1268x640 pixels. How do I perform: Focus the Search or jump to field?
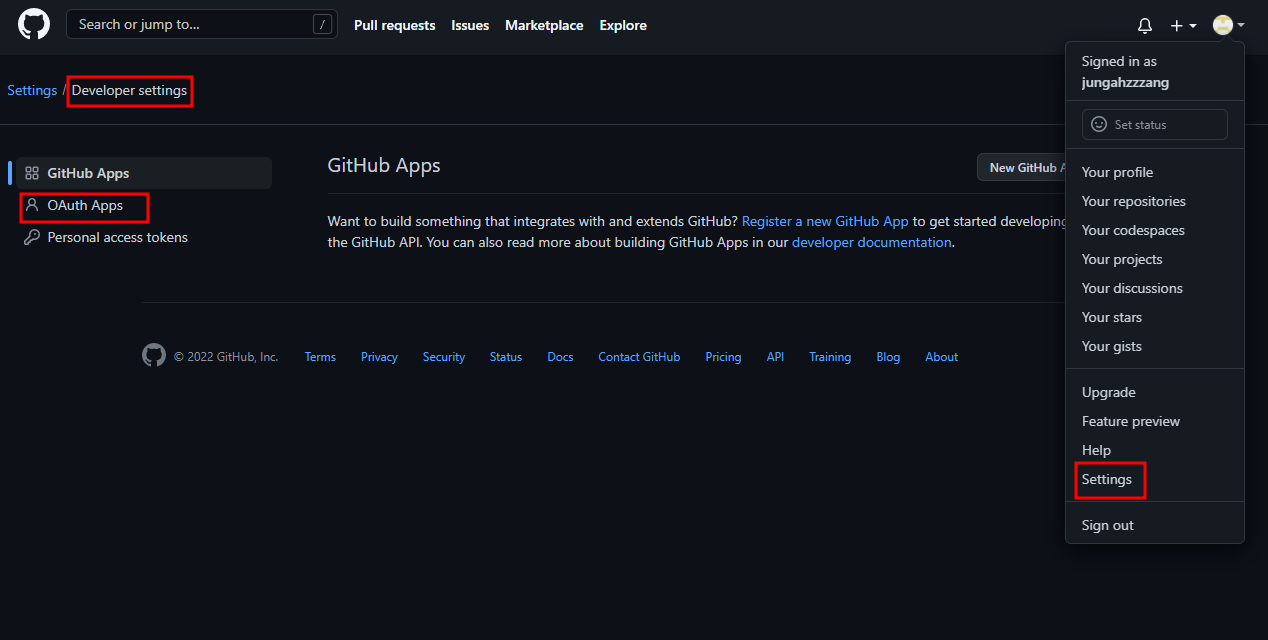(x=202, y=24)
